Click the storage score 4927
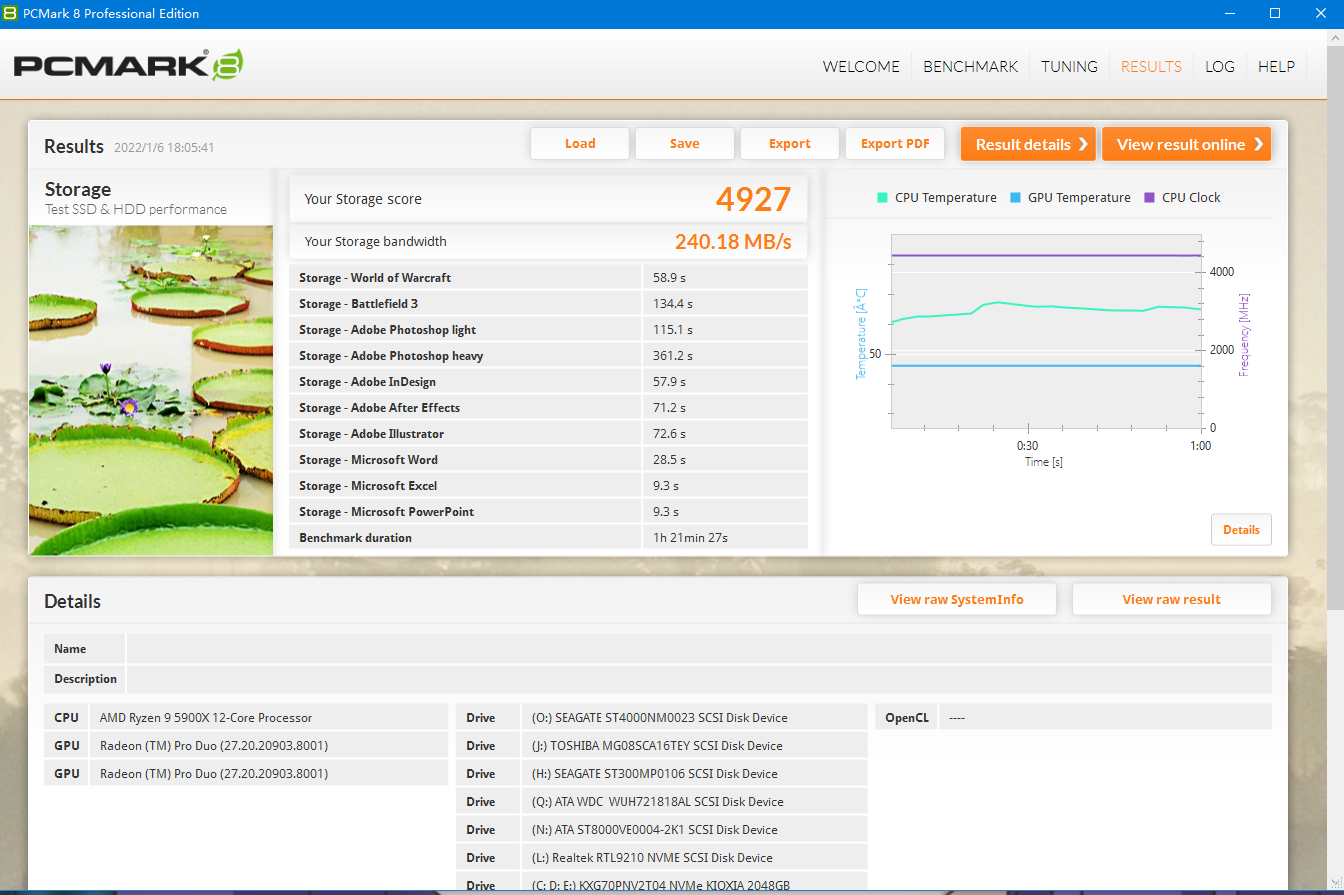 point(753,199)
